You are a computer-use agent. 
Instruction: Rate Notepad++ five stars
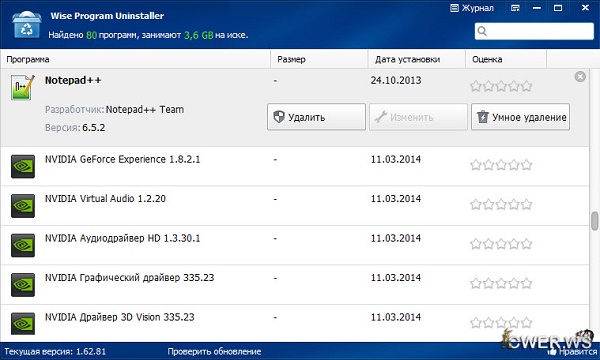pos(527,86)
